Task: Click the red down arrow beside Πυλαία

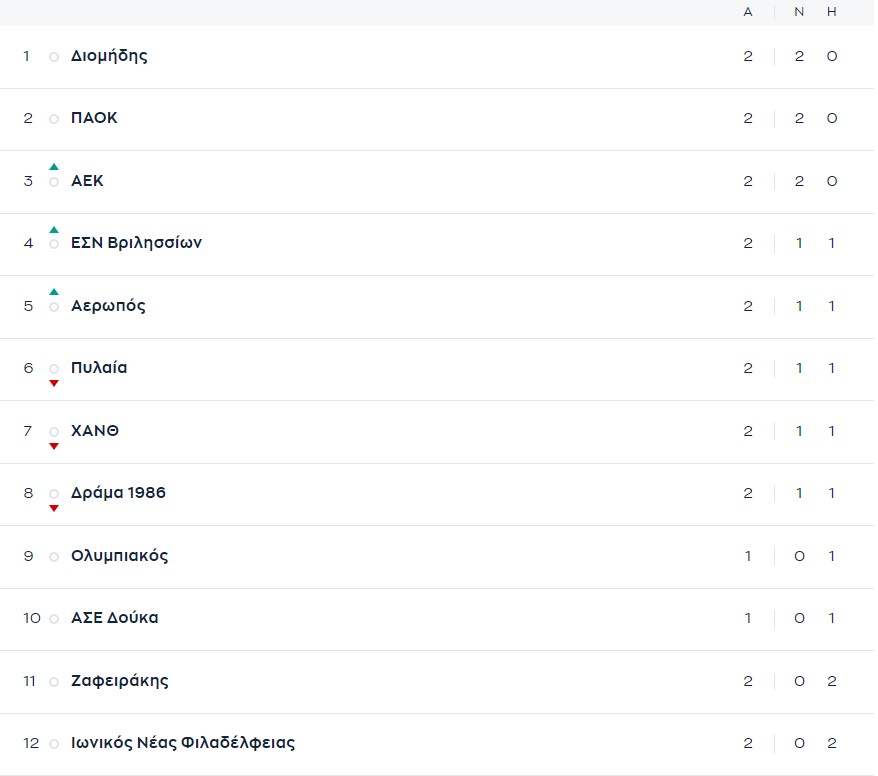Action: click(54, 383)
